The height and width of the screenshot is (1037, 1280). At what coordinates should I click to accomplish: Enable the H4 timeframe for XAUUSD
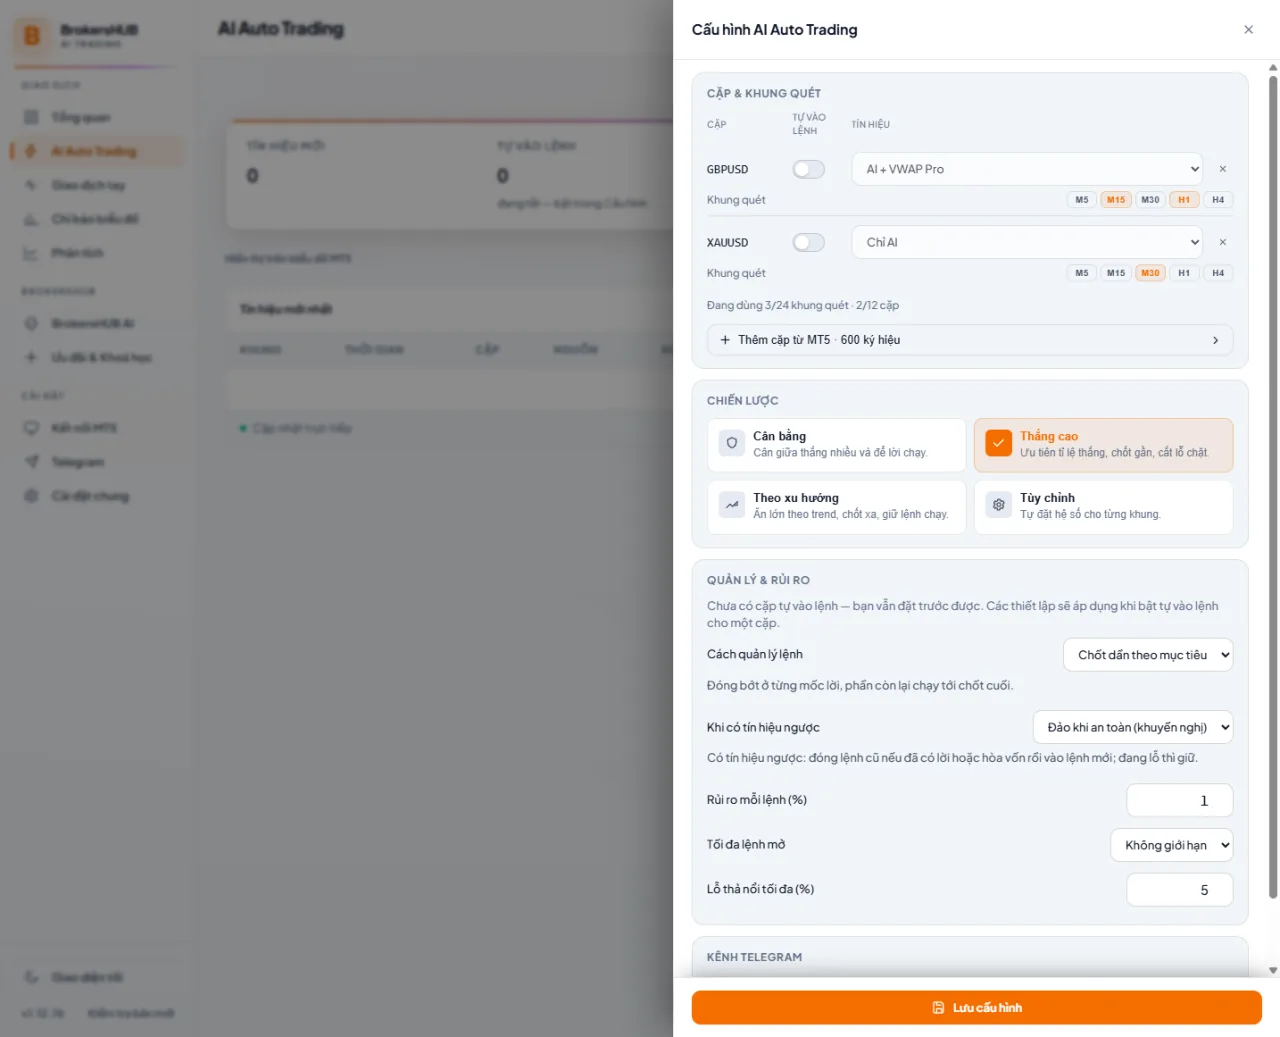[x=1218, y=273]
